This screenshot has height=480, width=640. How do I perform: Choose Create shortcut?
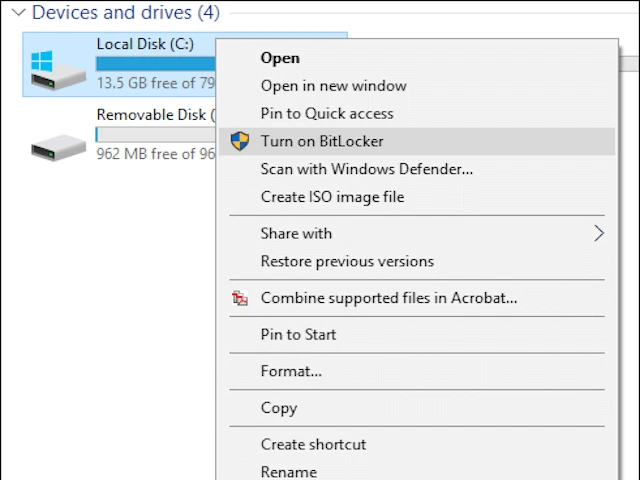[313, 444]
